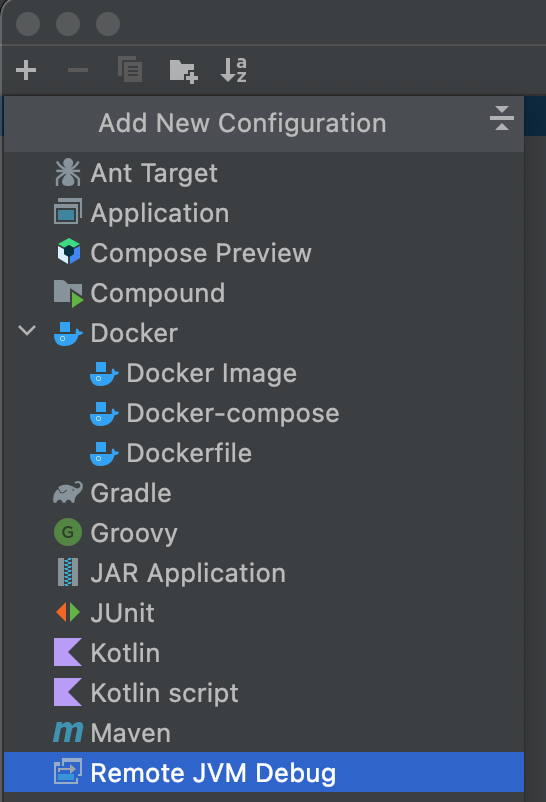Click the minus Remove Configuration button
This screenshot has height=802, width=546.
[x=78, y=70]
